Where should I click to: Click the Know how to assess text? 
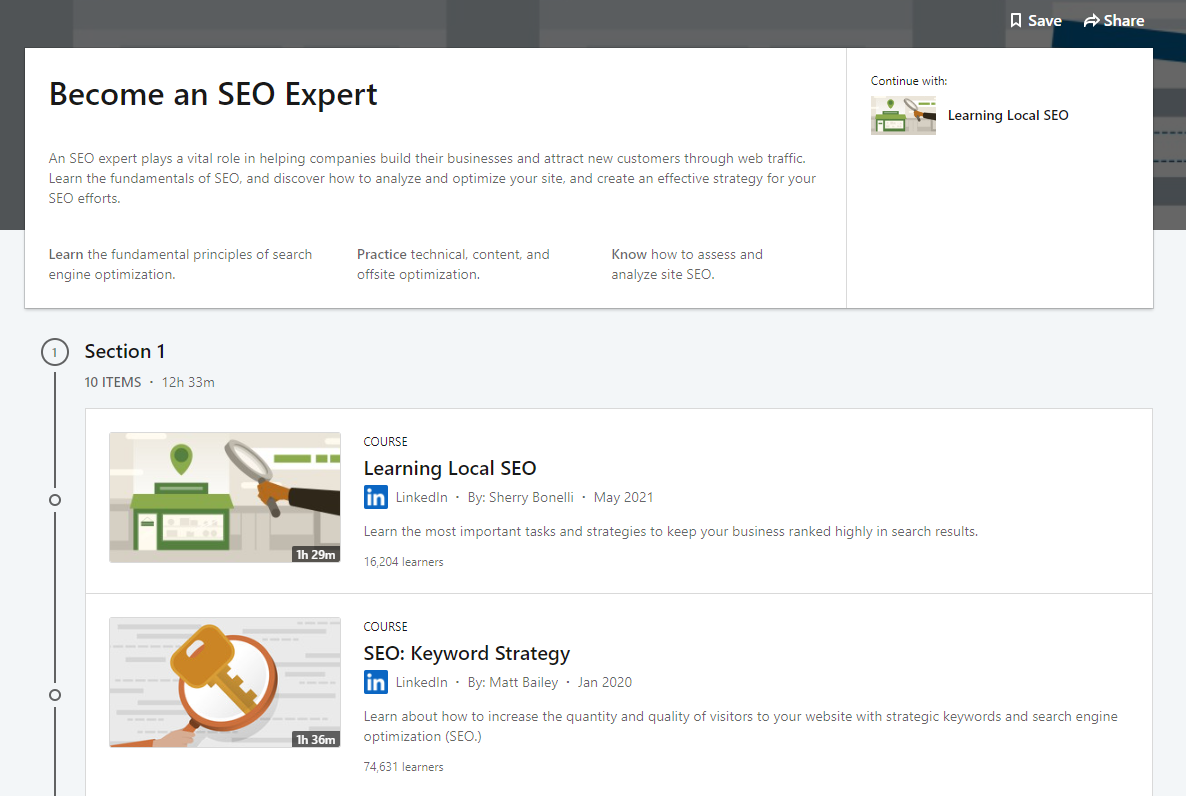pyautogui.click(x=687, y=264)
